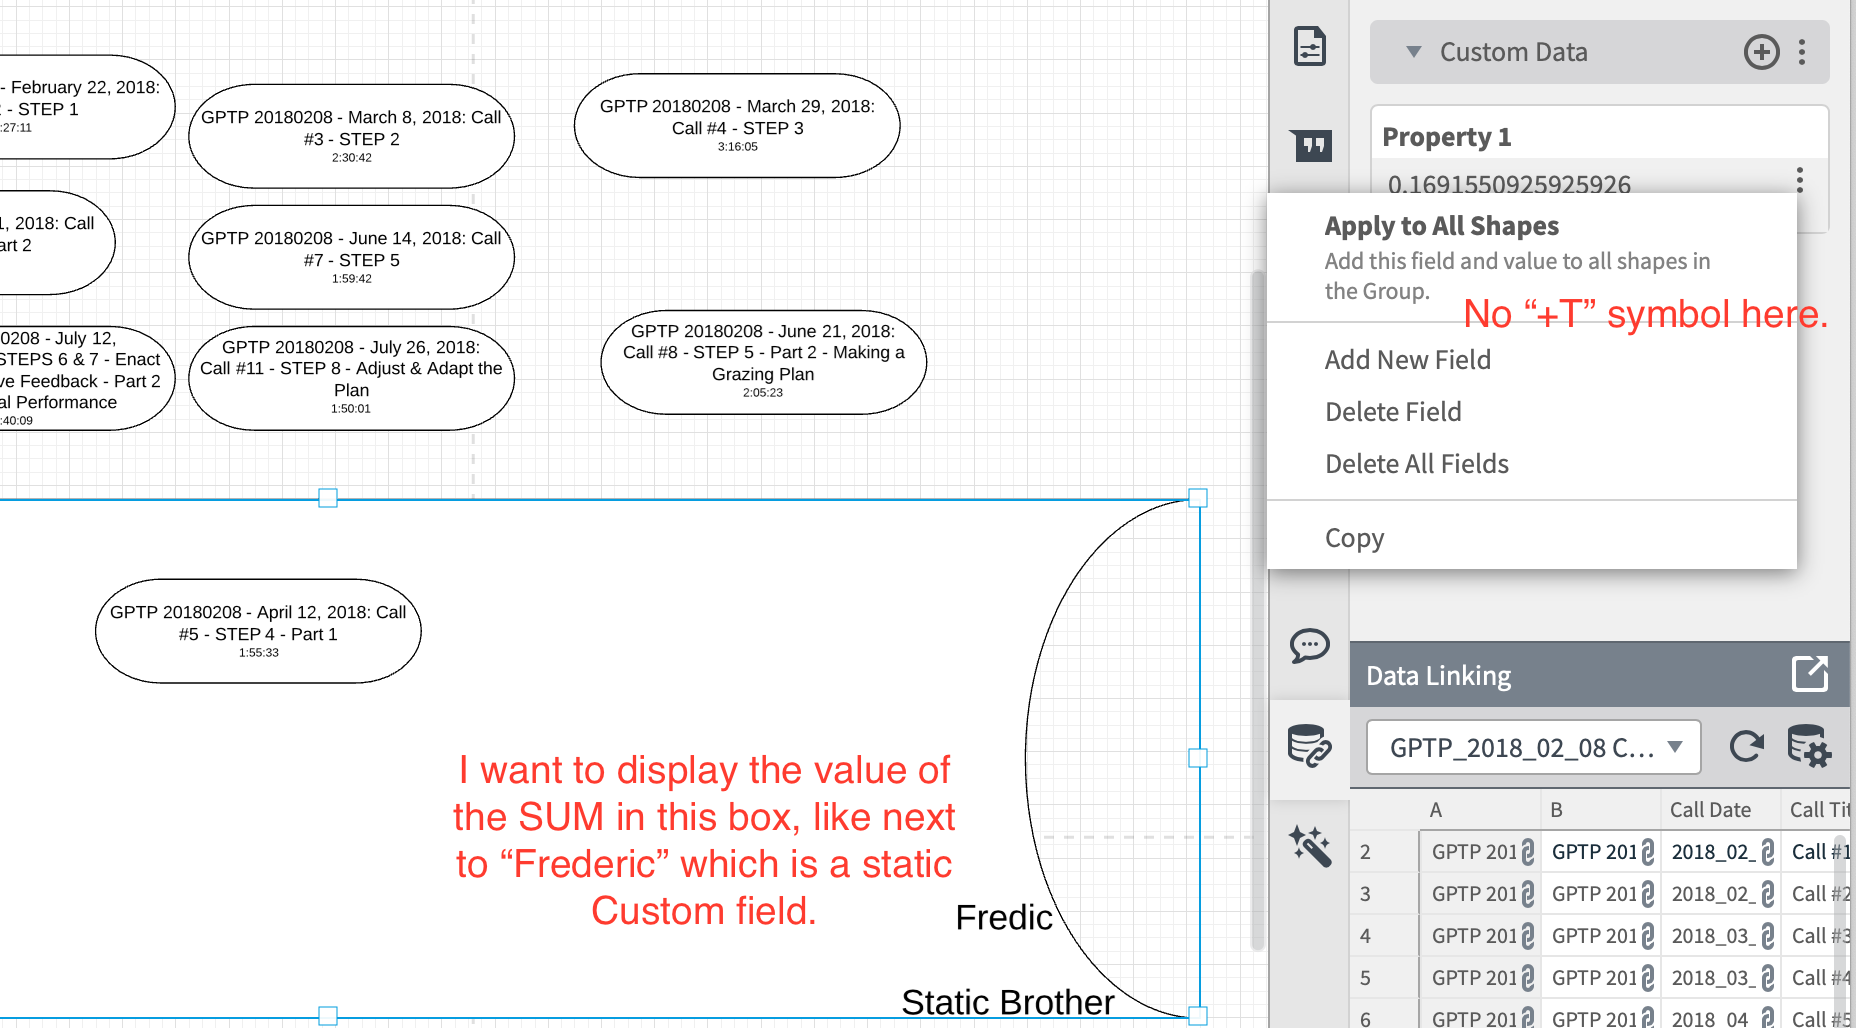Select the Property 1 field name

[x=1446, y=137]
